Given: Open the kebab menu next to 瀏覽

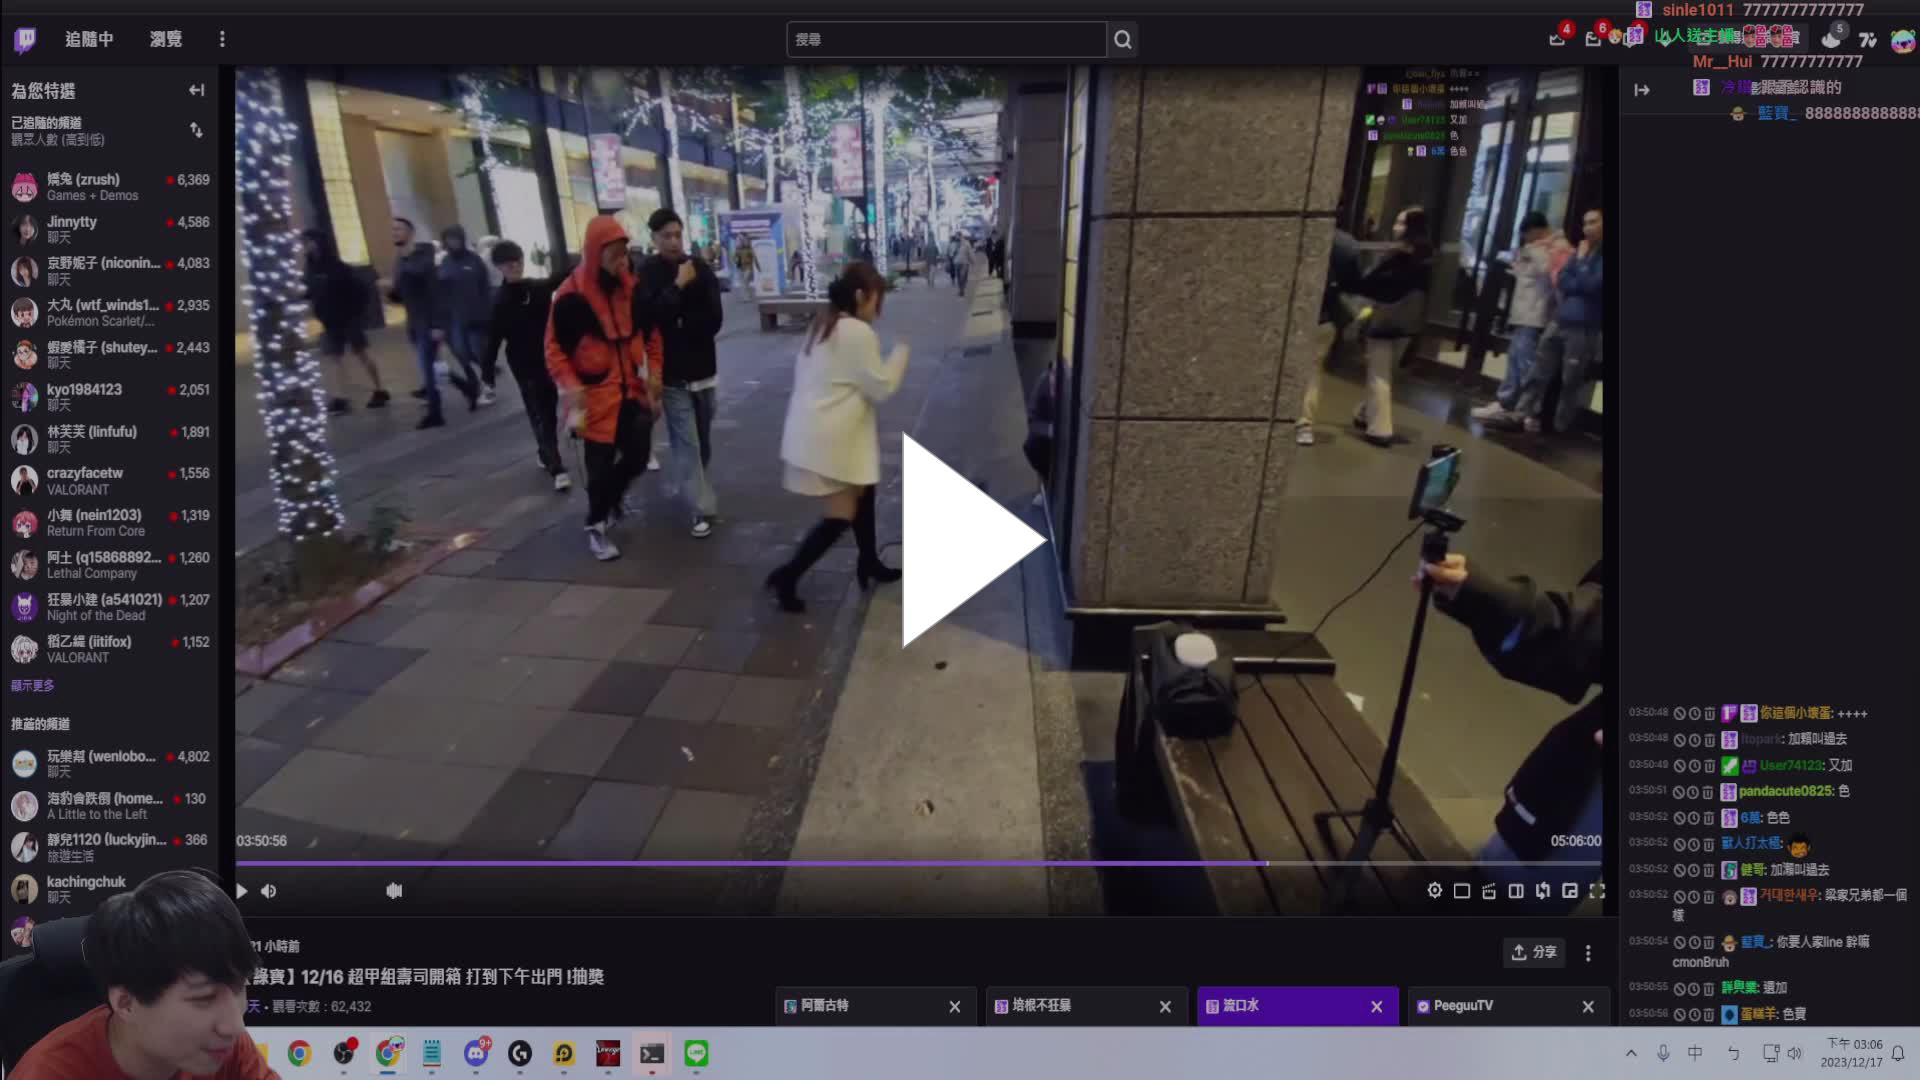Looking at the screenshot, I should coord(222,39).
